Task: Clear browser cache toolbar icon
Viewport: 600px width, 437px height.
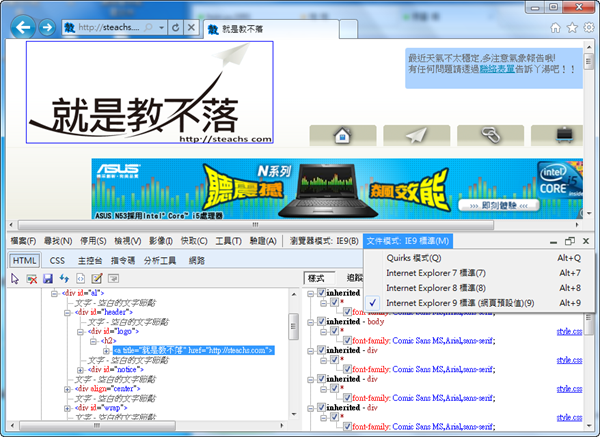Action: click(x=31, y=279)
